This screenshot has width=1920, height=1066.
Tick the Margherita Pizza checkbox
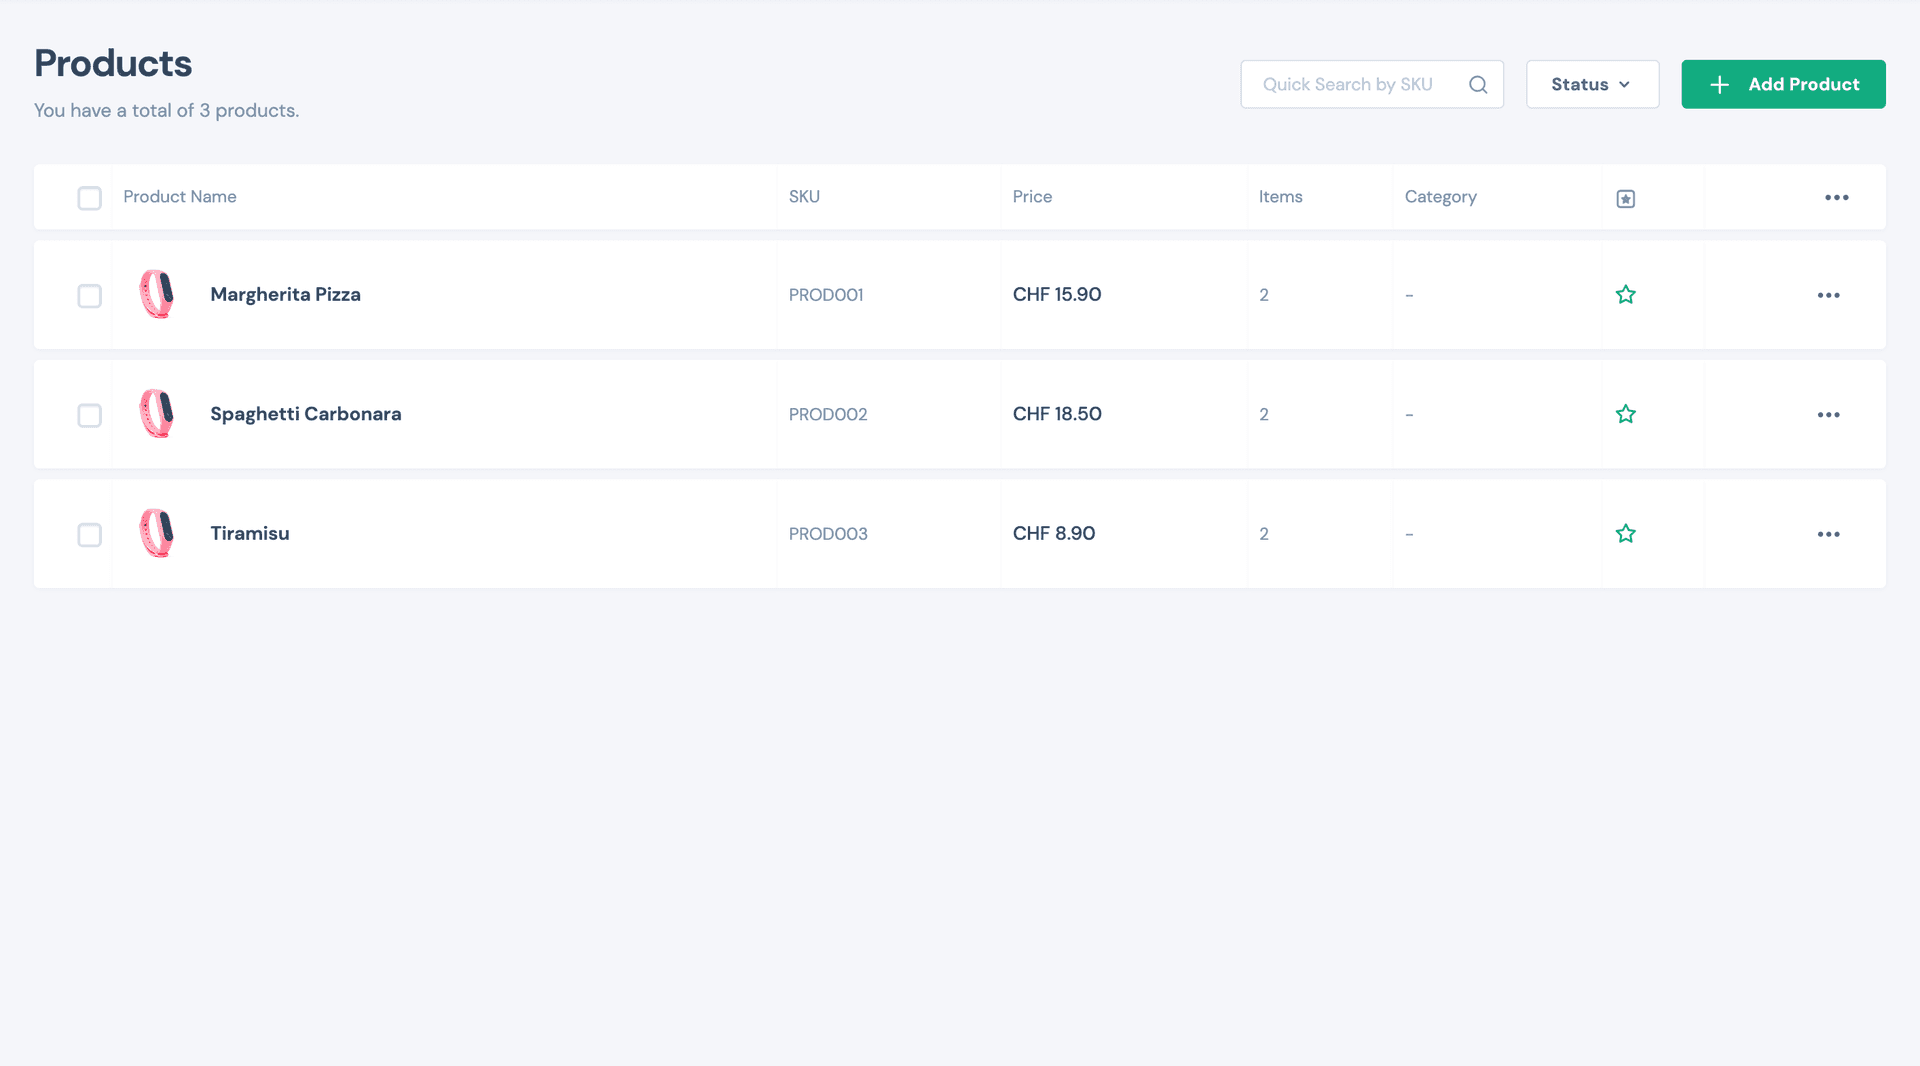pyautogui.click(x=90, y=296)
